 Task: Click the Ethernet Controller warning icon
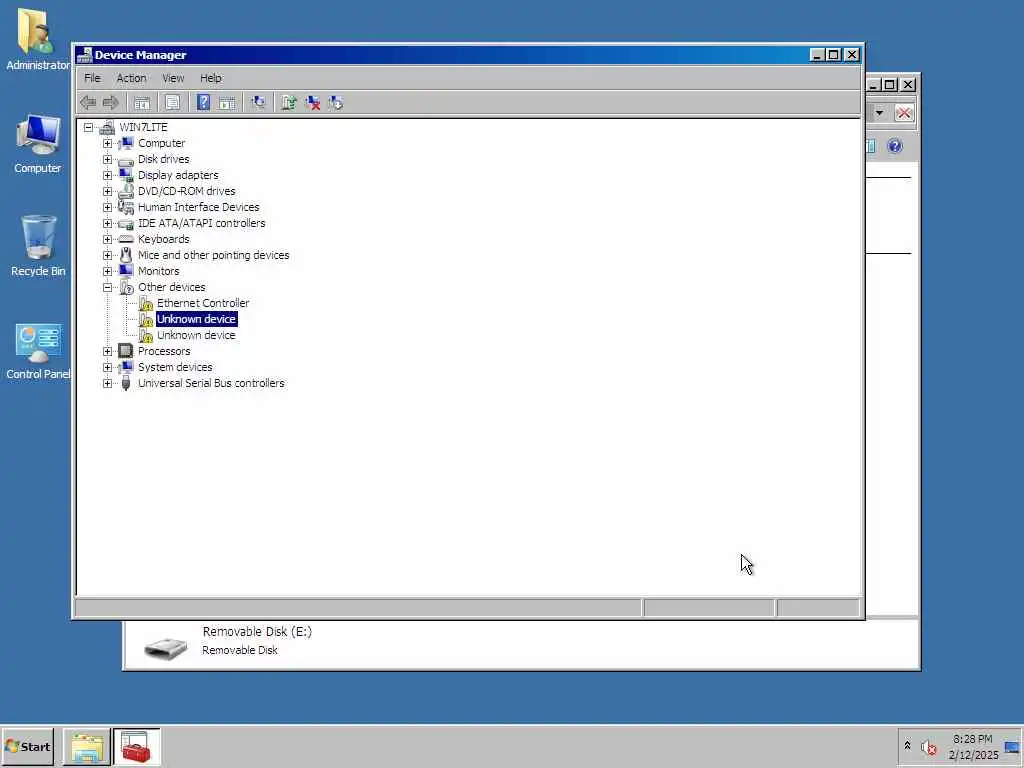(x=146, y=303)
